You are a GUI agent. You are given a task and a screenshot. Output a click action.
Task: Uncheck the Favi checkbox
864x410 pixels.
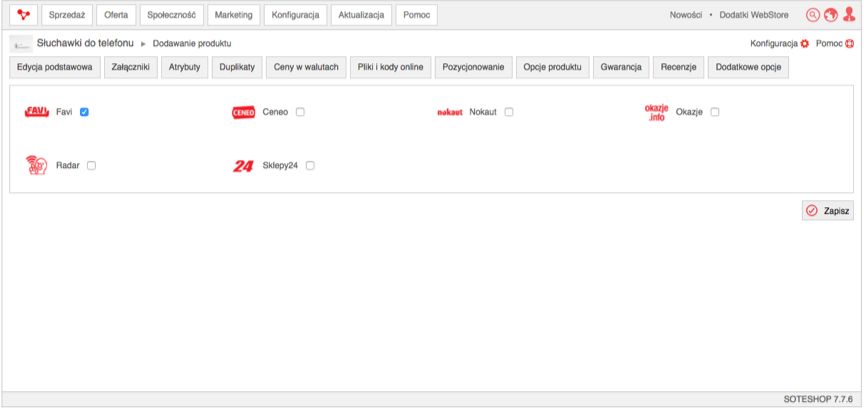click(84, 112)
